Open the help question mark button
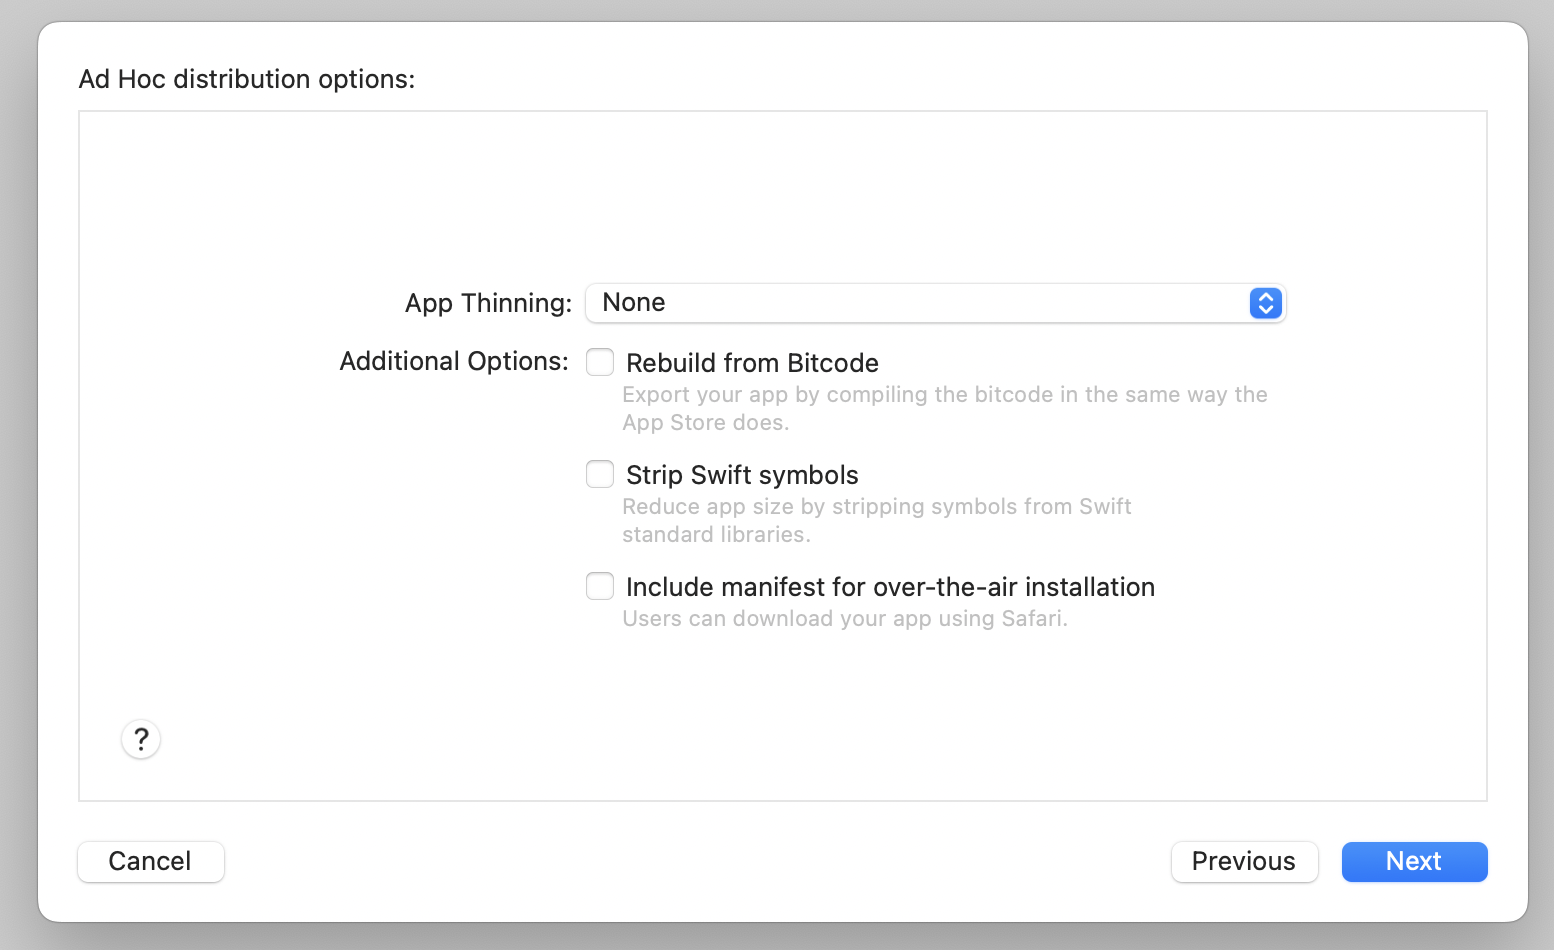Image resolution: width=1554 pixels, height=950 pixels. [141, 739]
